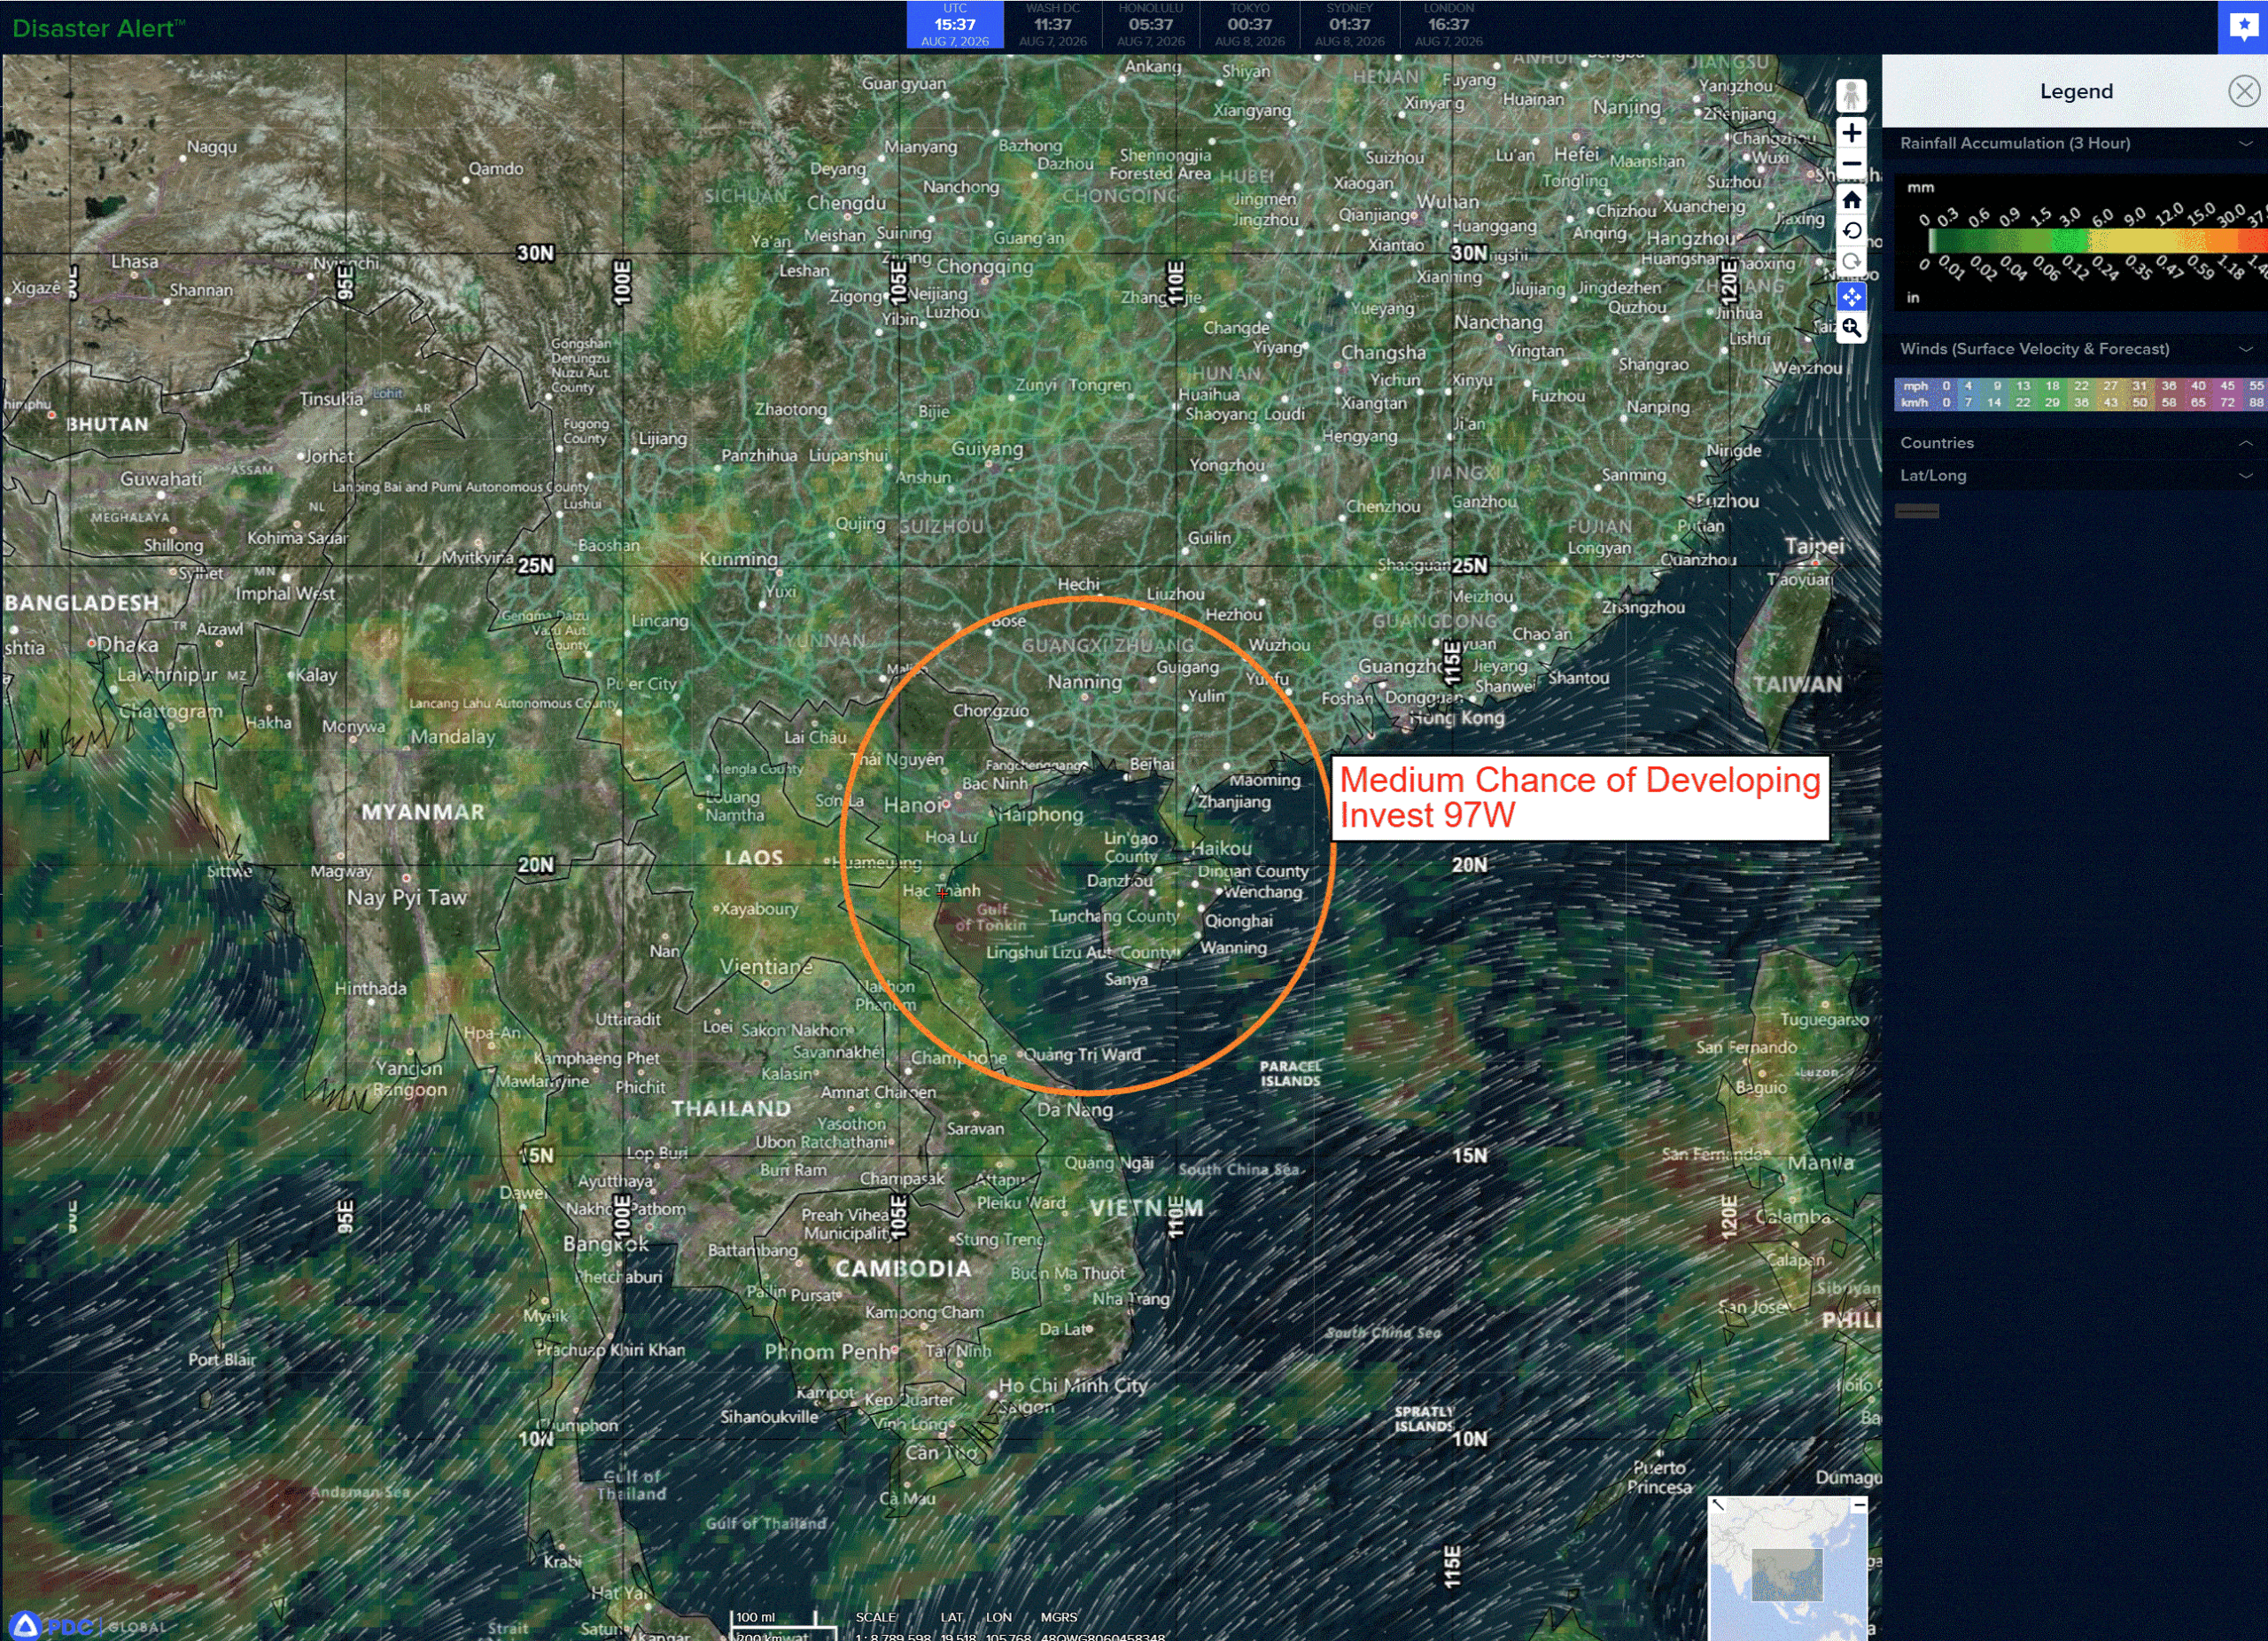Open the blue star panel icon at the top right

click(2243, 26)
